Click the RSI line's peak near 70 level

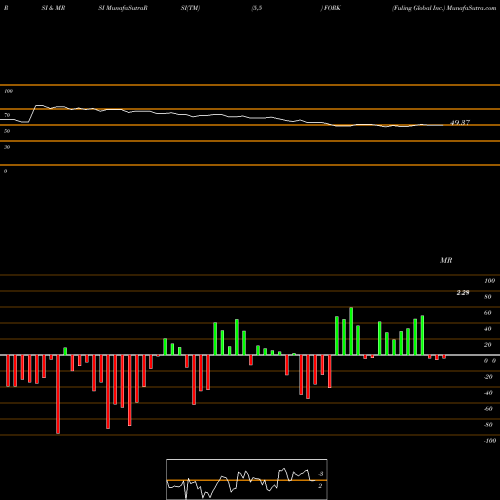tap(39, 106)
